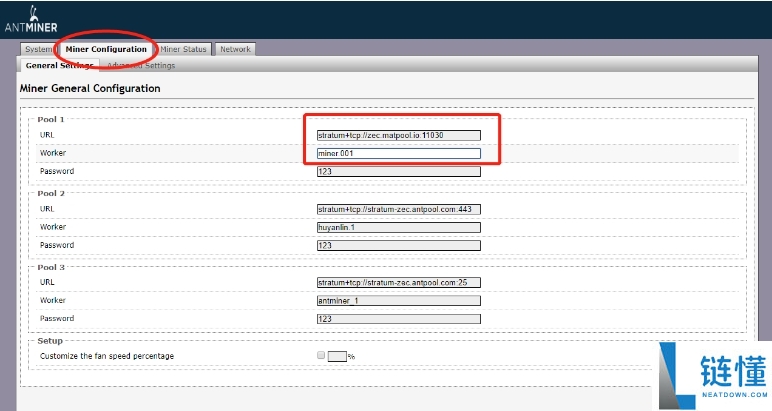This screenshot has width=772, height=411.
Task: Click the Pool 1 Password field
Action: [398, 171]
